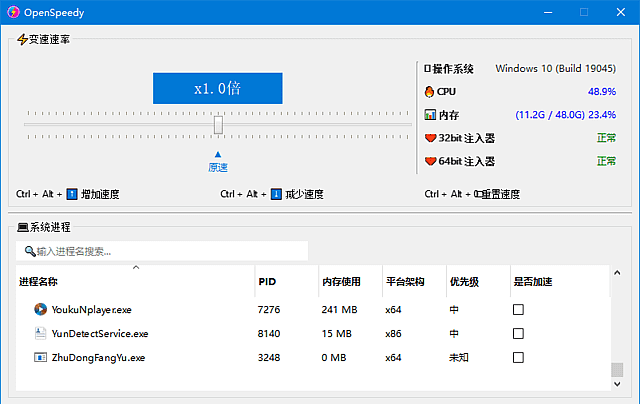Click the process list scrollbar thumb
The width and height of the screenshot is (640, 404).
(617, 370)
